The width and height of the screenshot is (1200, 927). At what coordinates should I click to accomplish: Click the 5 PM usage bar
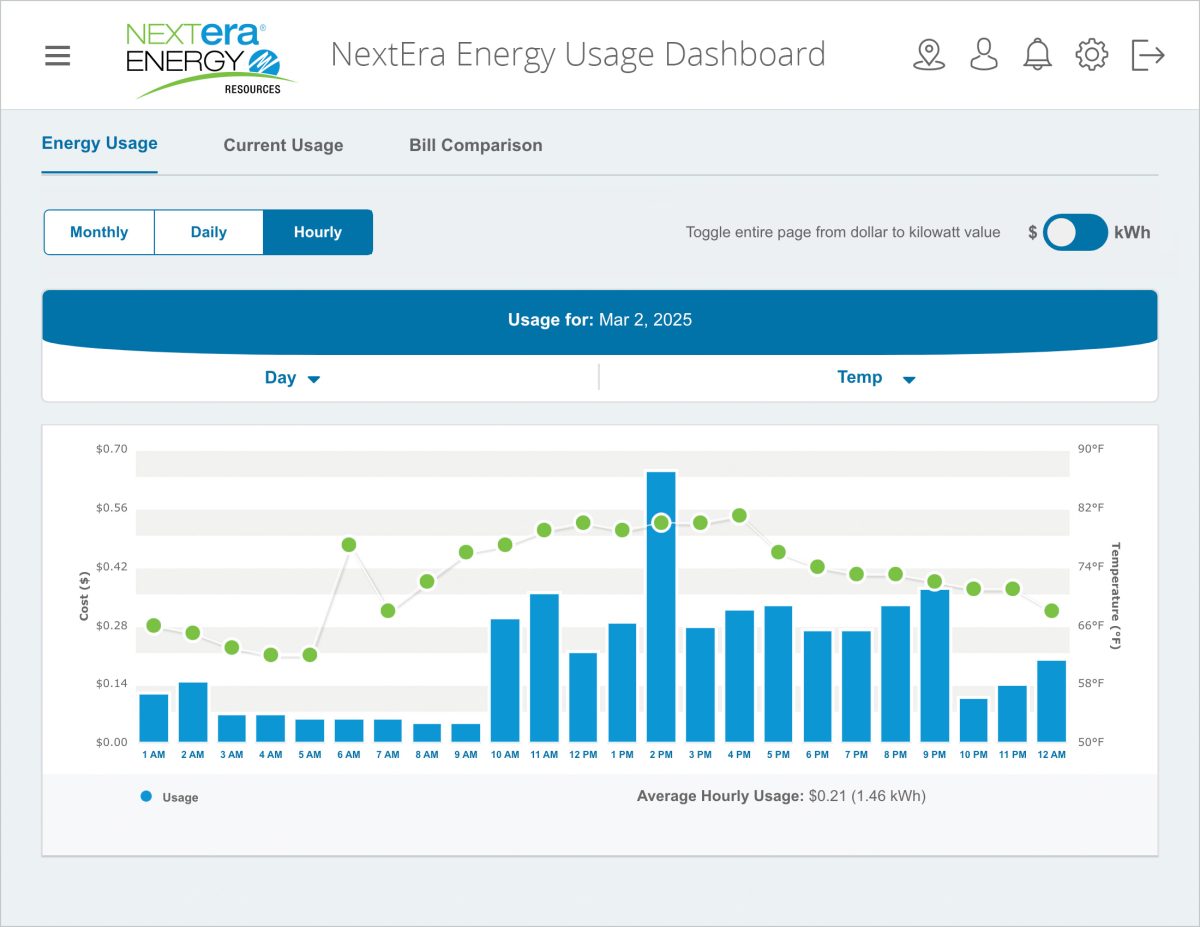tap(778, 674)
